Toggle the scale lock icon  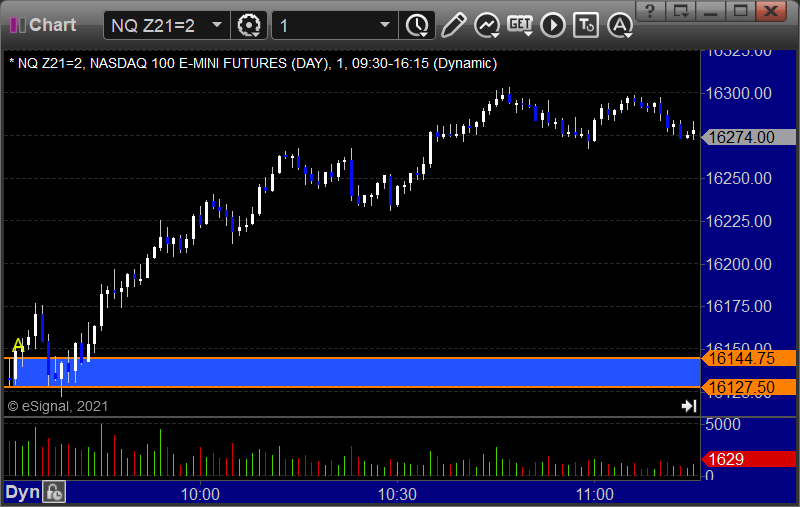click(54, 493)
